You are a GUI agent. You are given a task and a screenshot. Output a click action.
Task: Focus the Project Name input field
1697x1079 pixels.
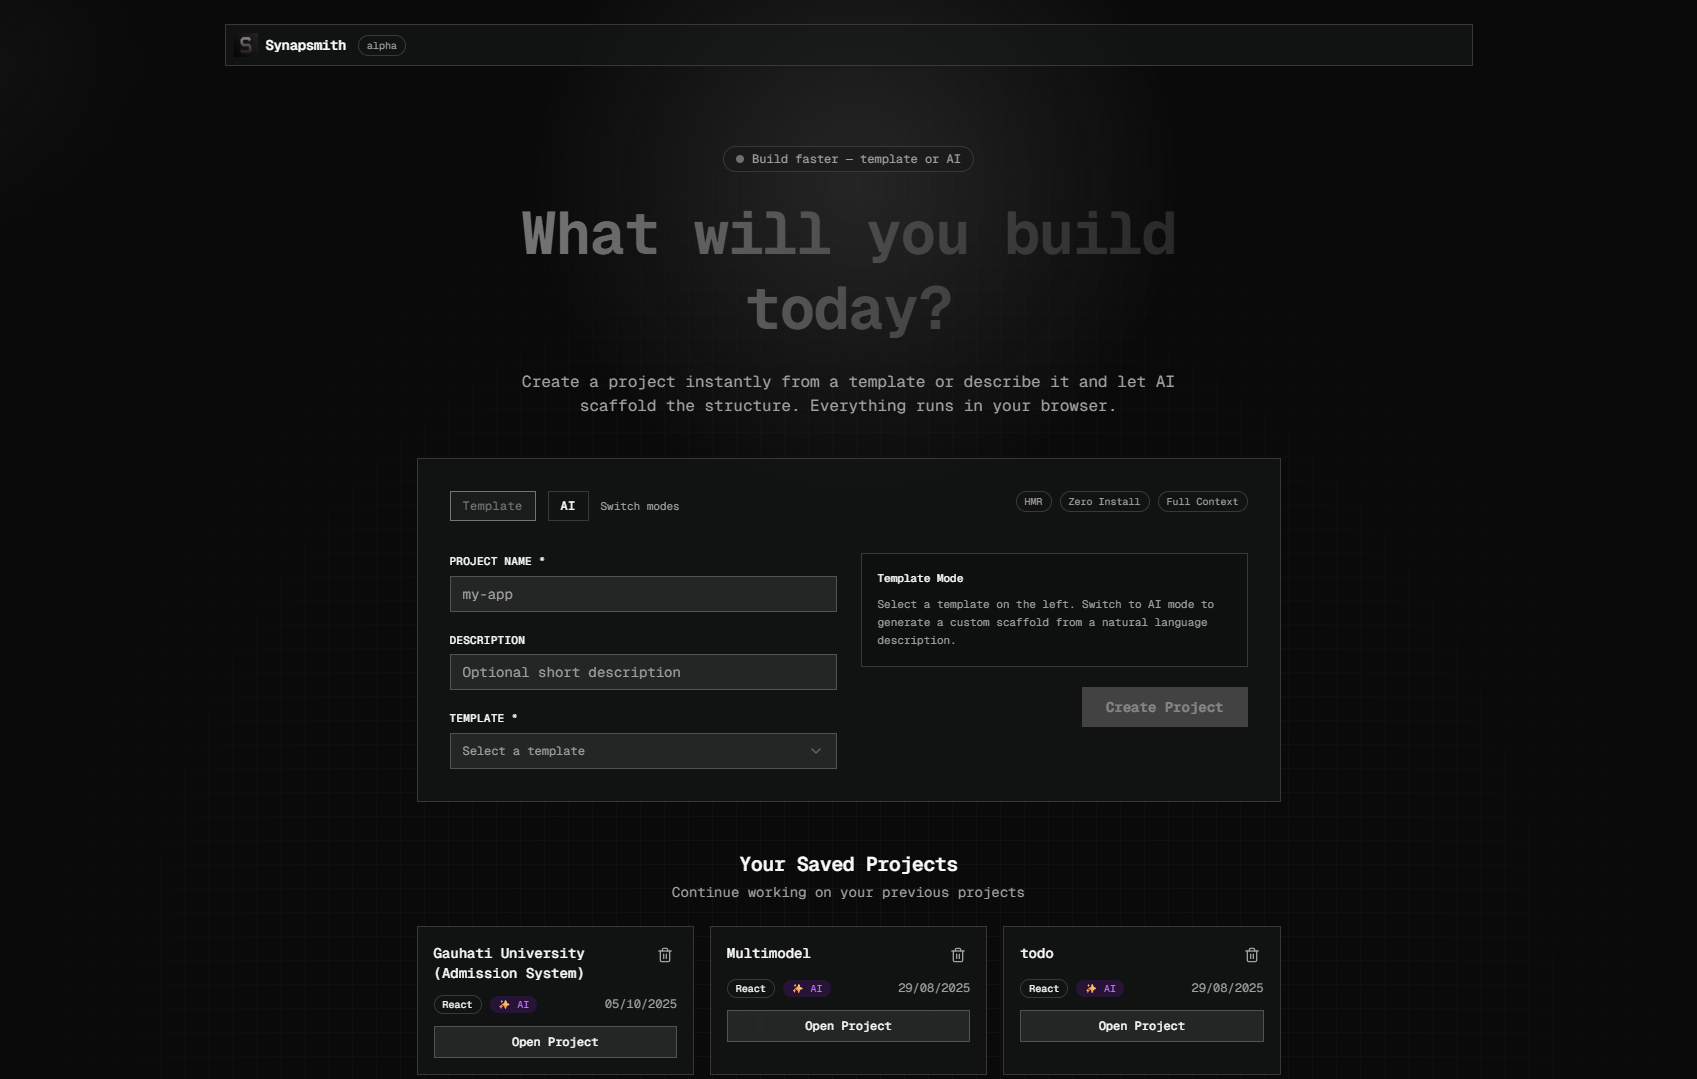pos(643,594)
